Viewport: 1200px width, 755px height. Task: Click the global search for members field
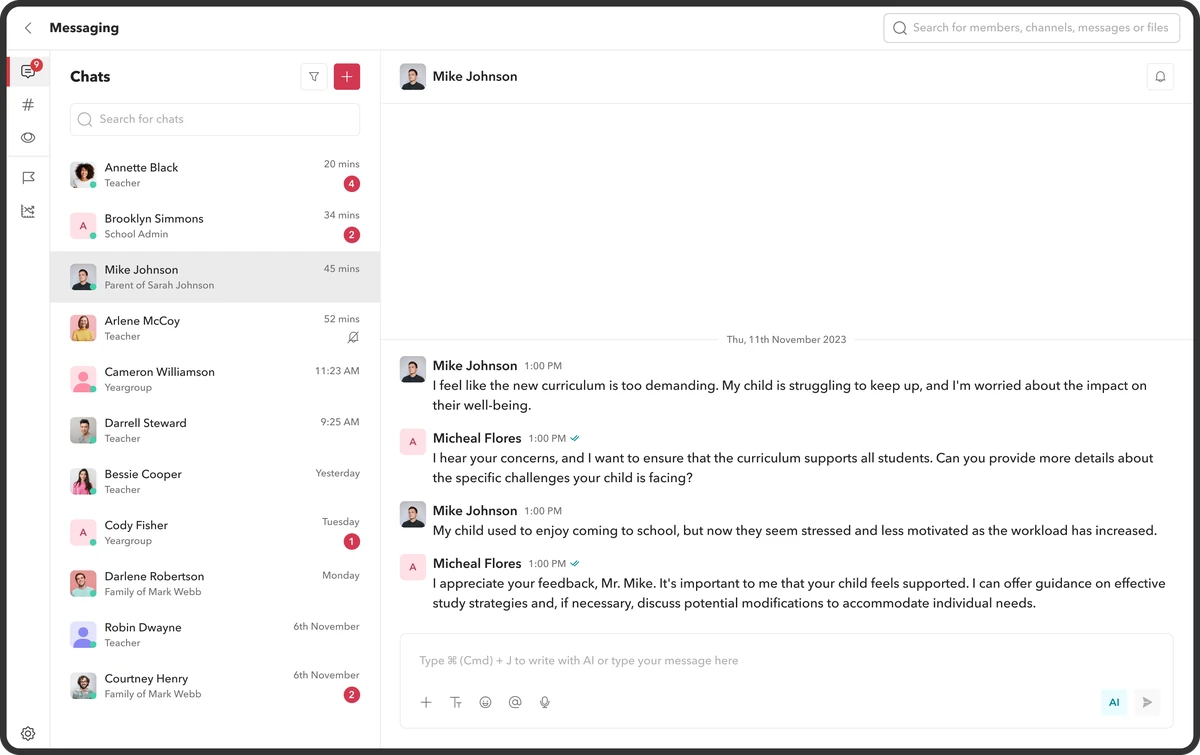(1033, 28)
